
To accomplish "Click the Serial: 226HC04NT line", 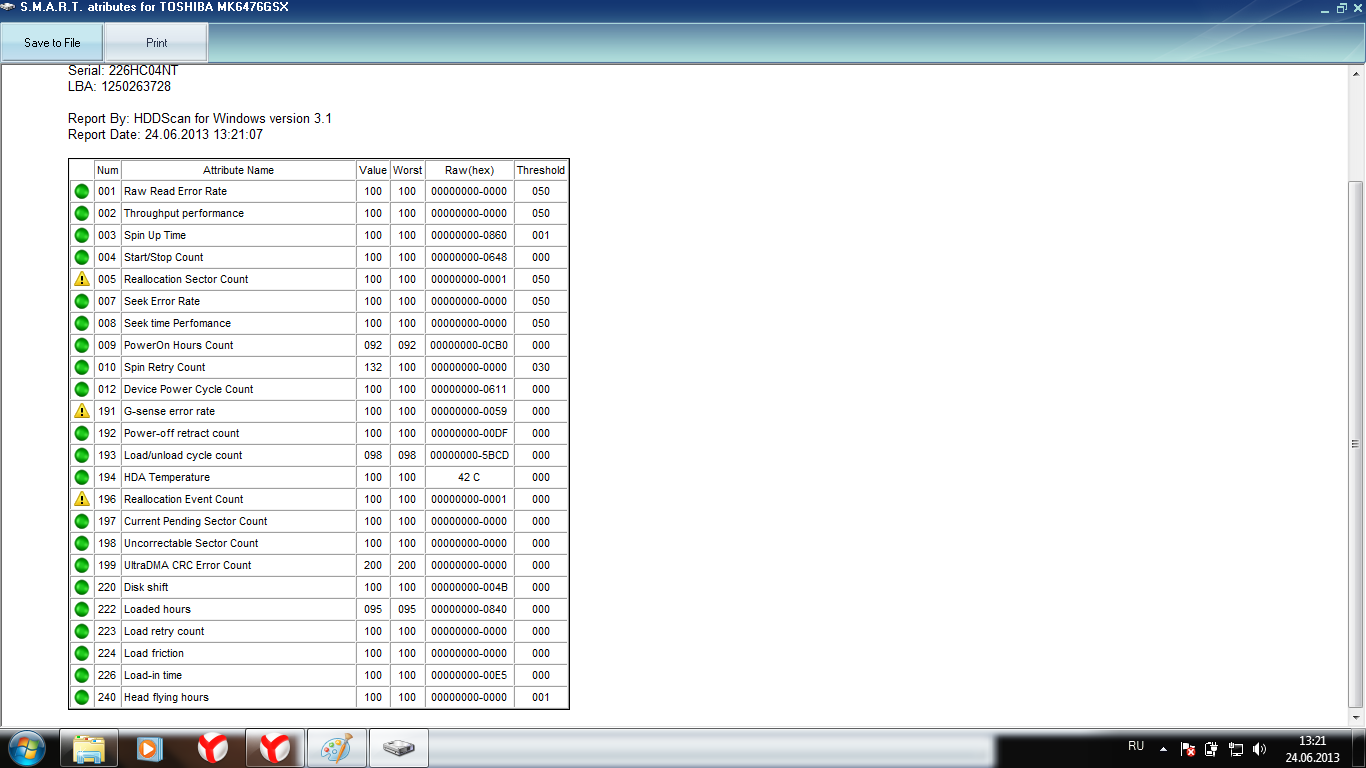I will [x=123, y=71].
